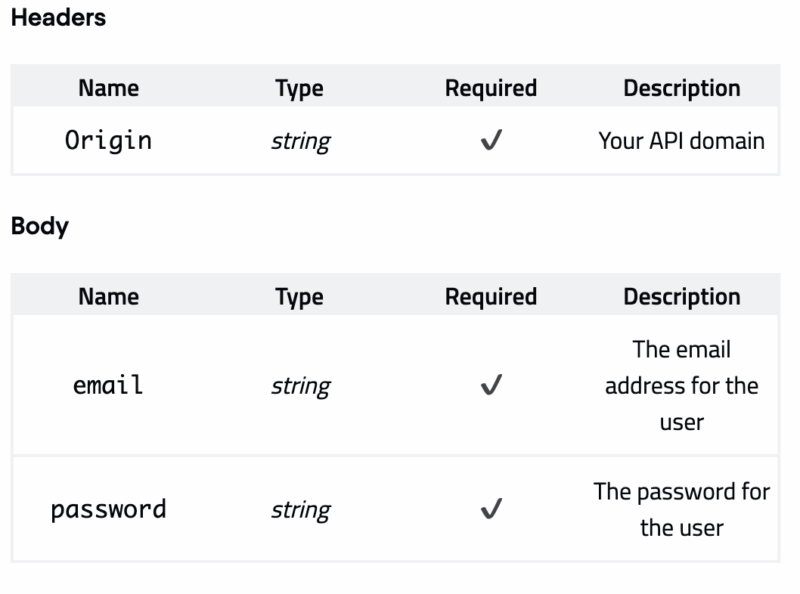
Task: Click the Required checkmark in the email row
Action: pyautogui.click(x=490, y=386)
